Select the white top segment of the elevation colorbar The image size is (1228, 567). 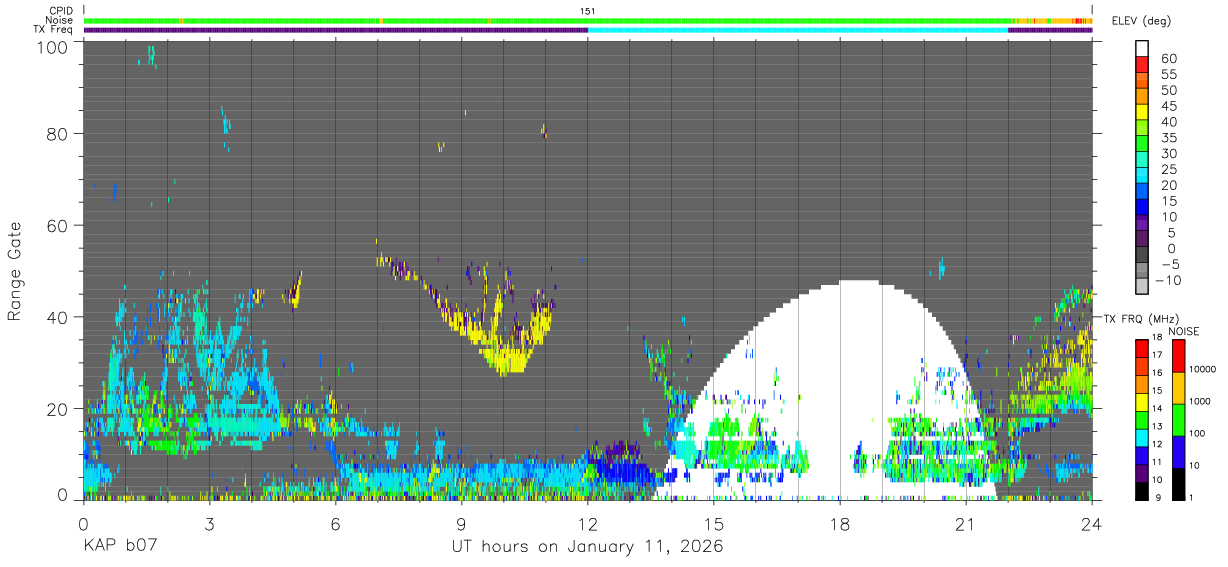point(1142,49)
